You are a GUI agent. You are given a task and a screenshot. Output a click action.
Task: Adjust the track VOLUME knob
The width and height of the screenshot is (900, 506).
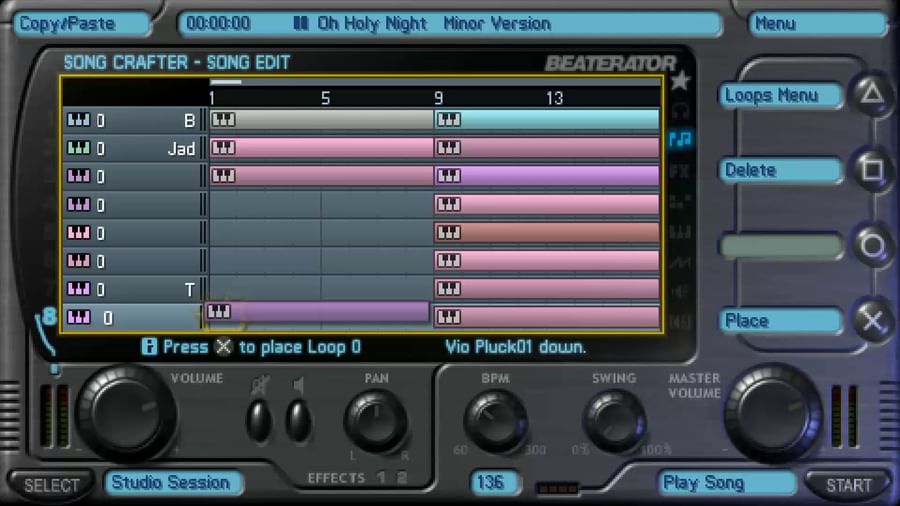pyautogui.click(x=125, y=413)
